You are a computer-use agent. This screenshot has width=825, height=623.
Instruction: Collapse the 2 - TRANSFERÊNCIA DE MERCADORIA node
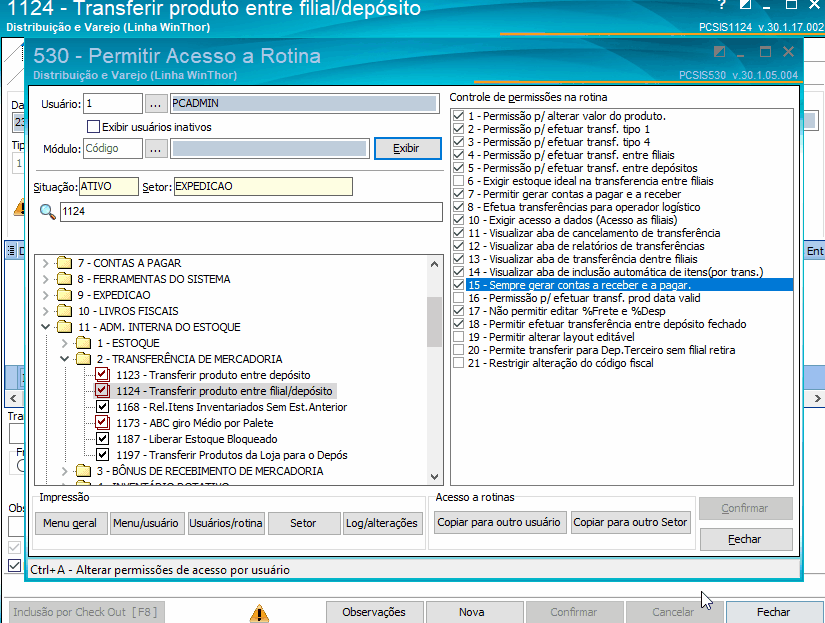(x=65, y=359)
